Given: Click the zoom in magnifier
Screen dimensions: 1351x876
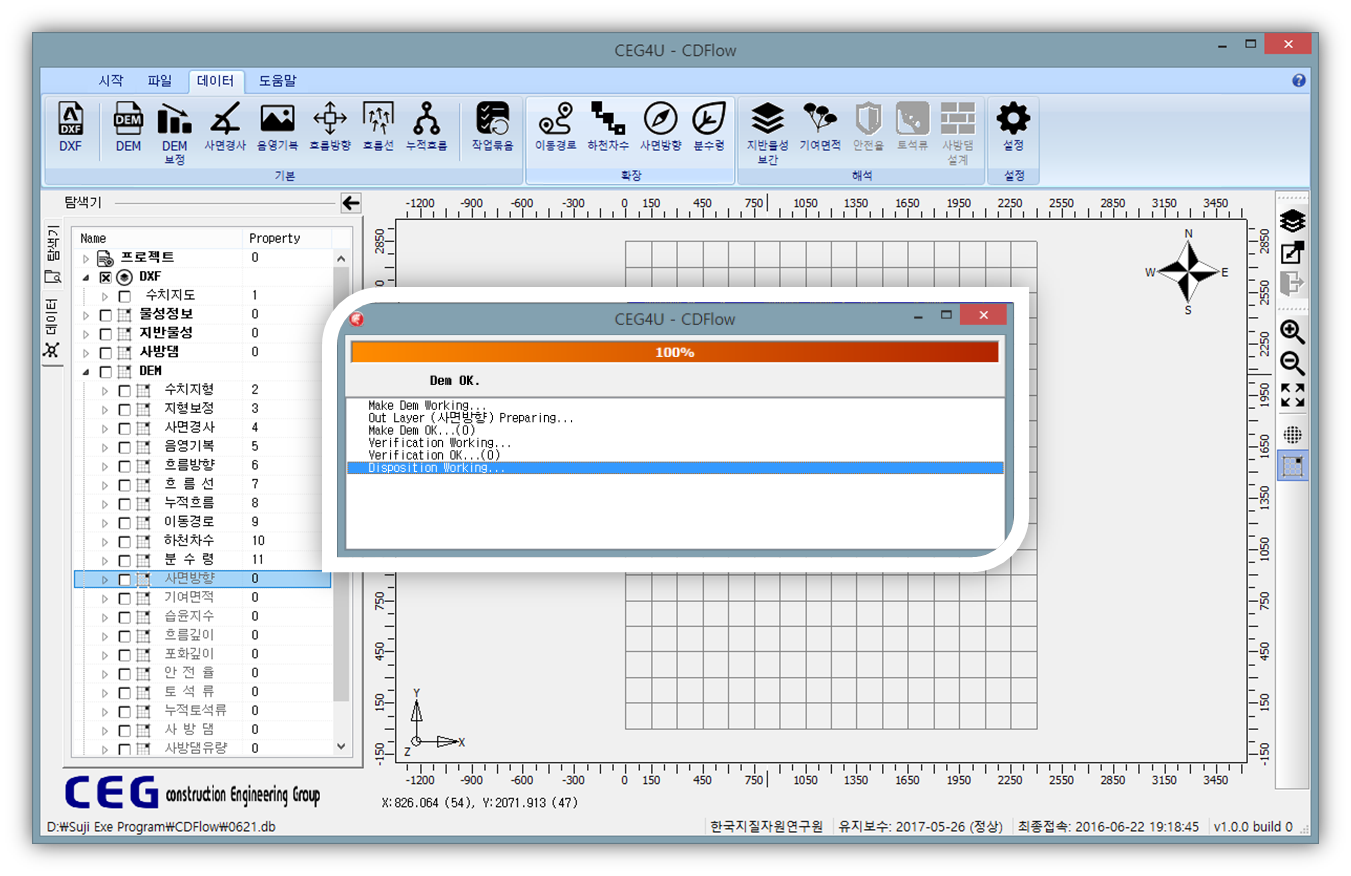Looking at the screenshot, I should 1293,332.
